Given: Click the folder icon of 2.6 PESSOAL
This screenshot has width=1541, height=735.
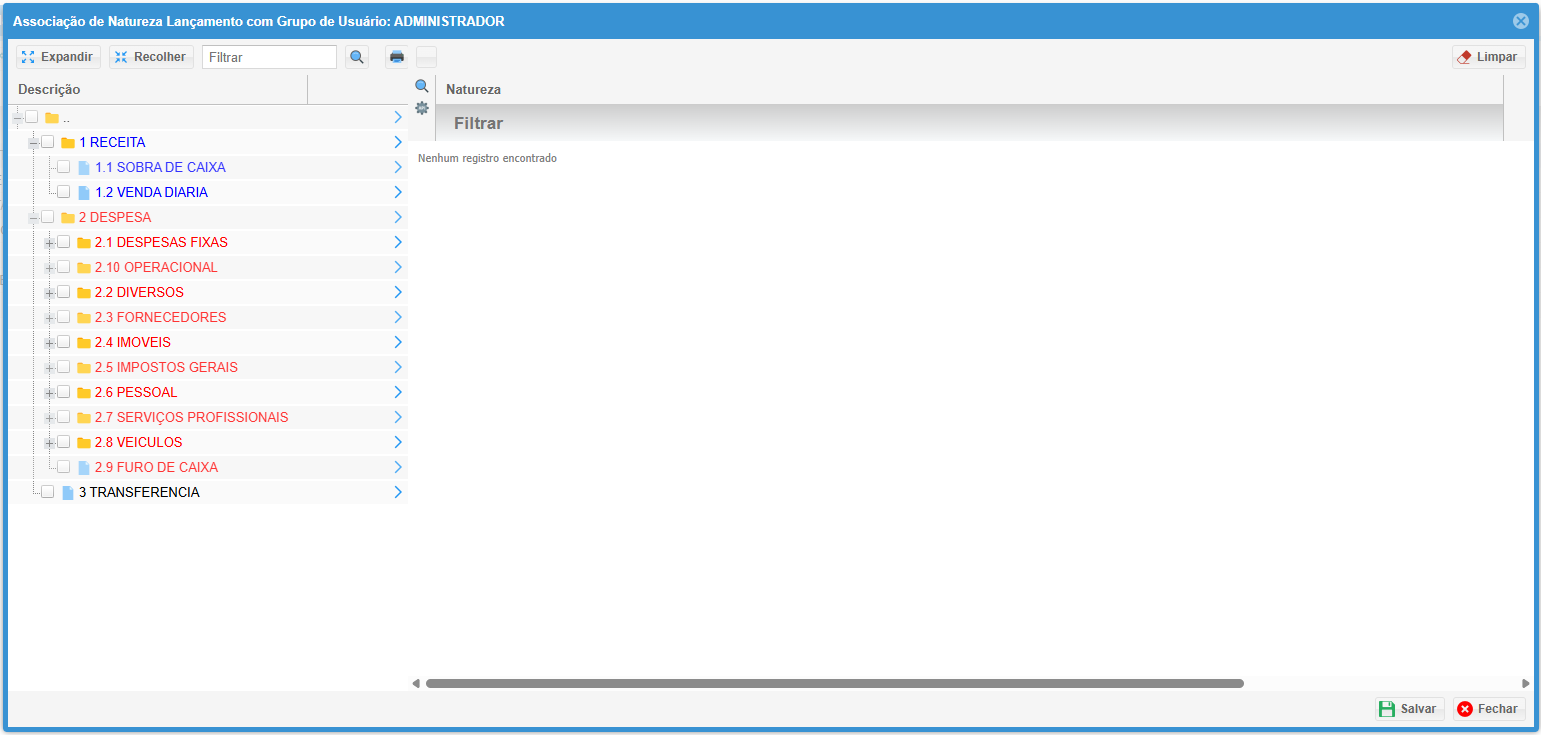Looking at the screenshot, I should [x=84, y=393].
